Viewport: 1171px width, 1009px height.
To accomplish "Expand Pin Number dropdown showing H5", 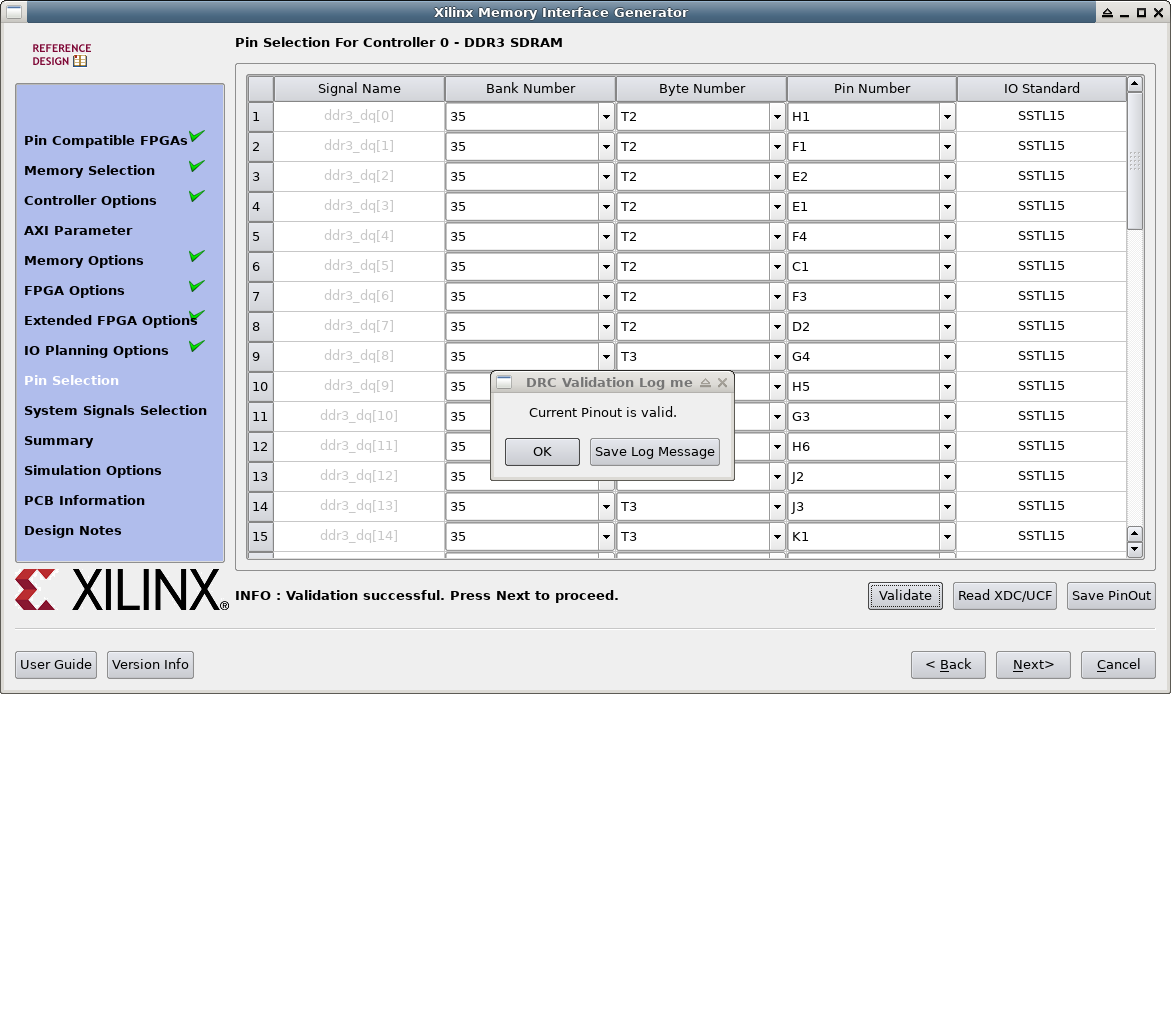I will tap(947, 386).
